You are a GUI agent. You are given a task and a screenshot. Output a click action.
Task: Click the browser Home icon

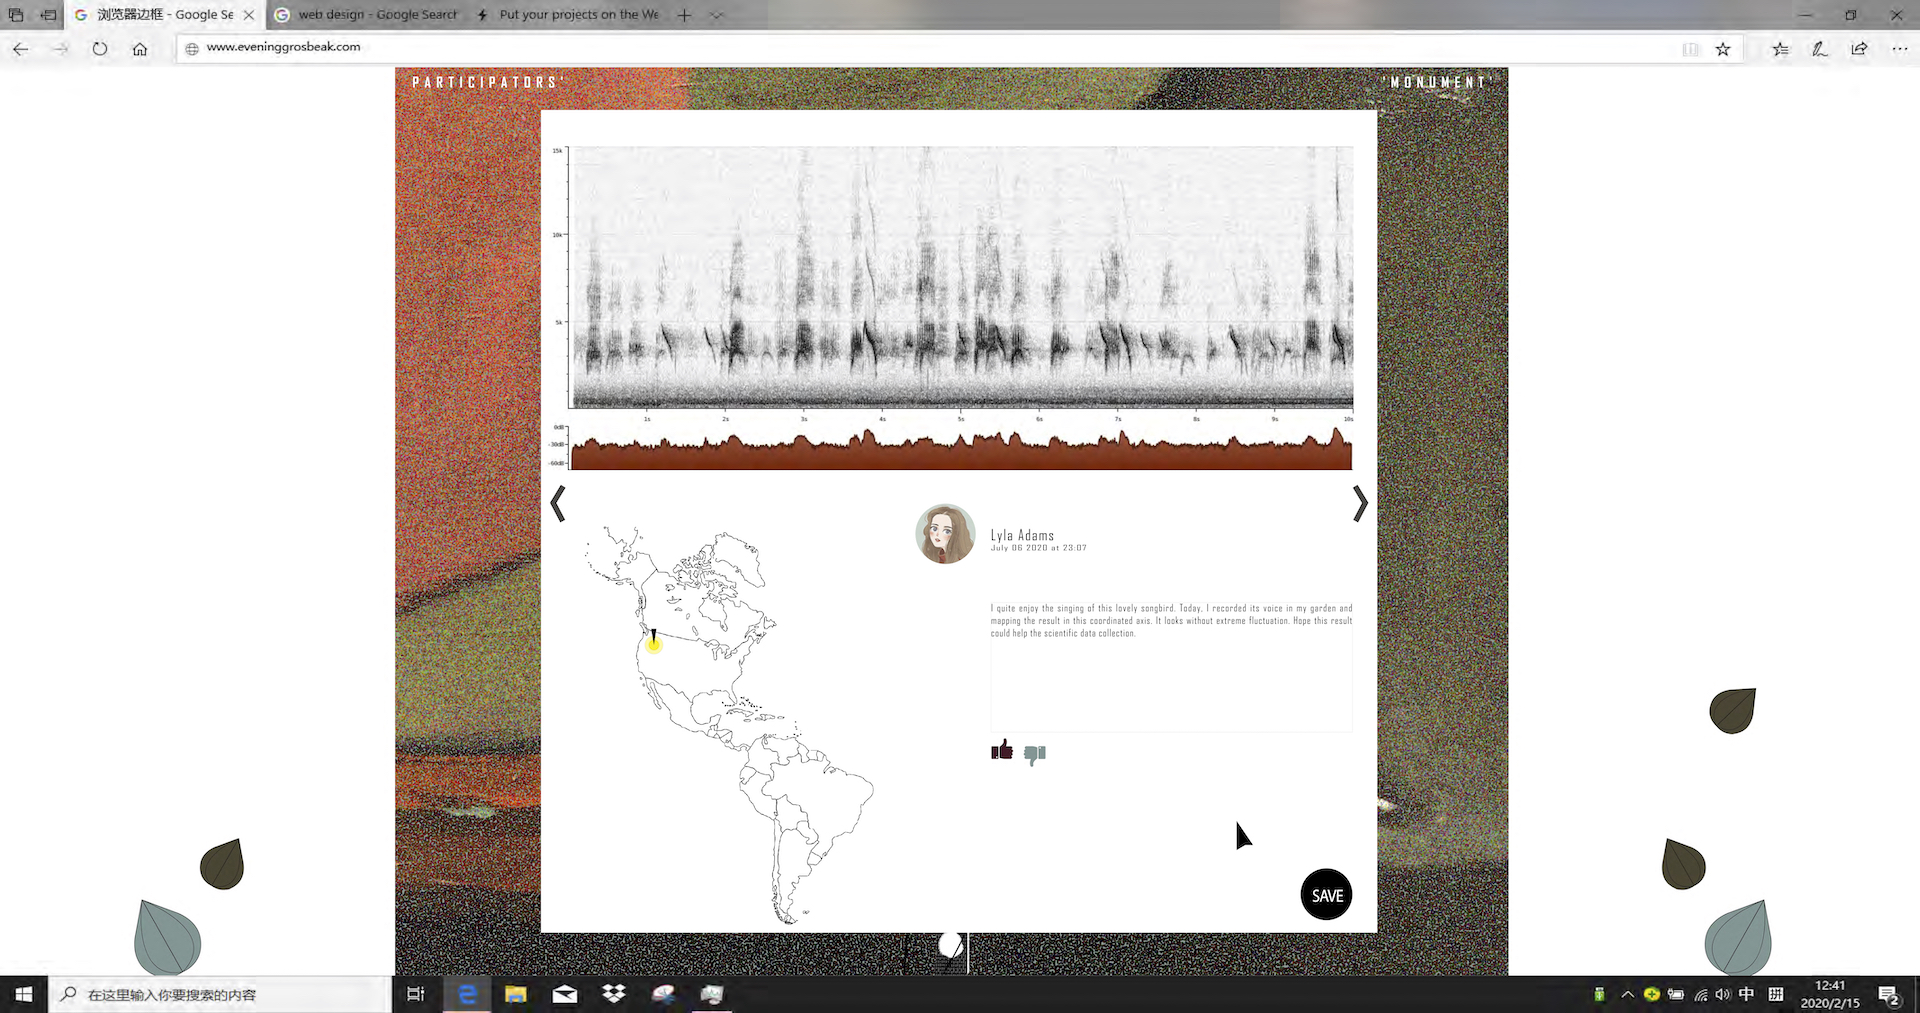(x=140, y=49)
